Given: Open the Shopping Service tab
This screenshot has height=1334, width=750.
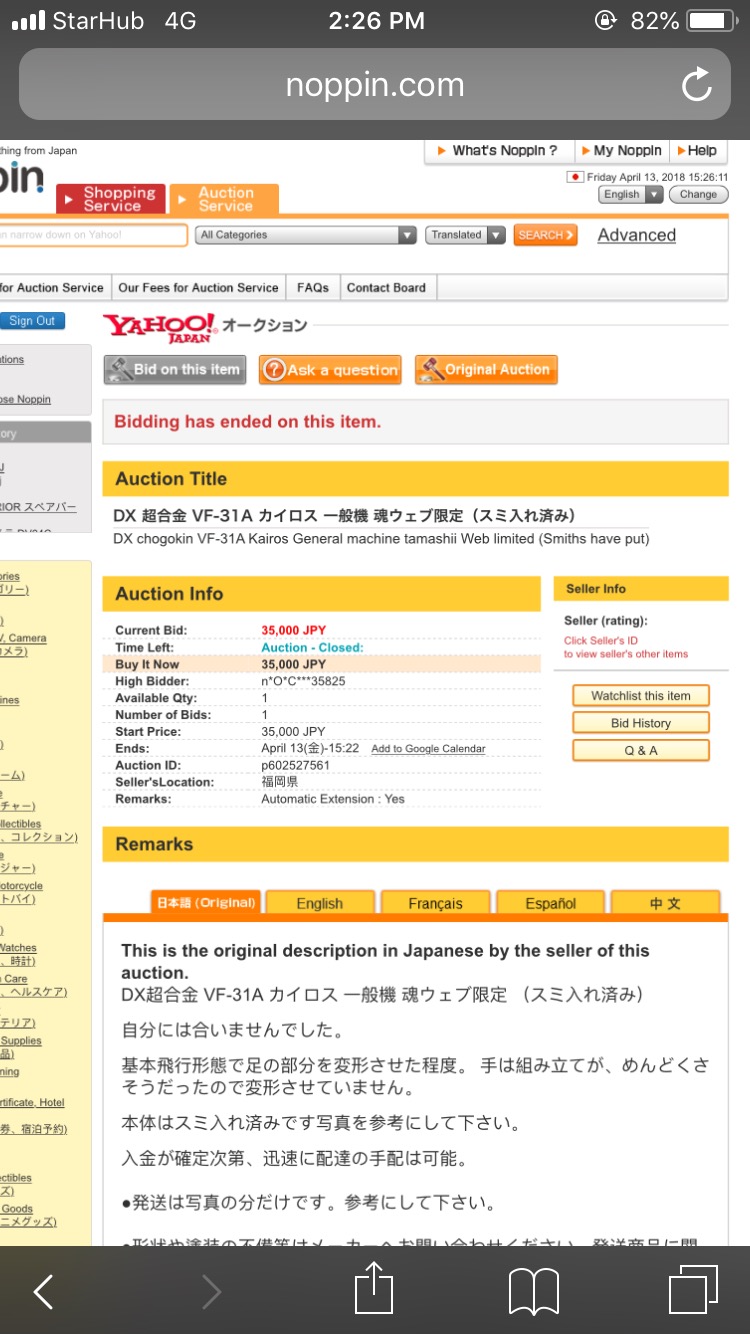Looking at the screenshot, I should (x=110, y=199).
